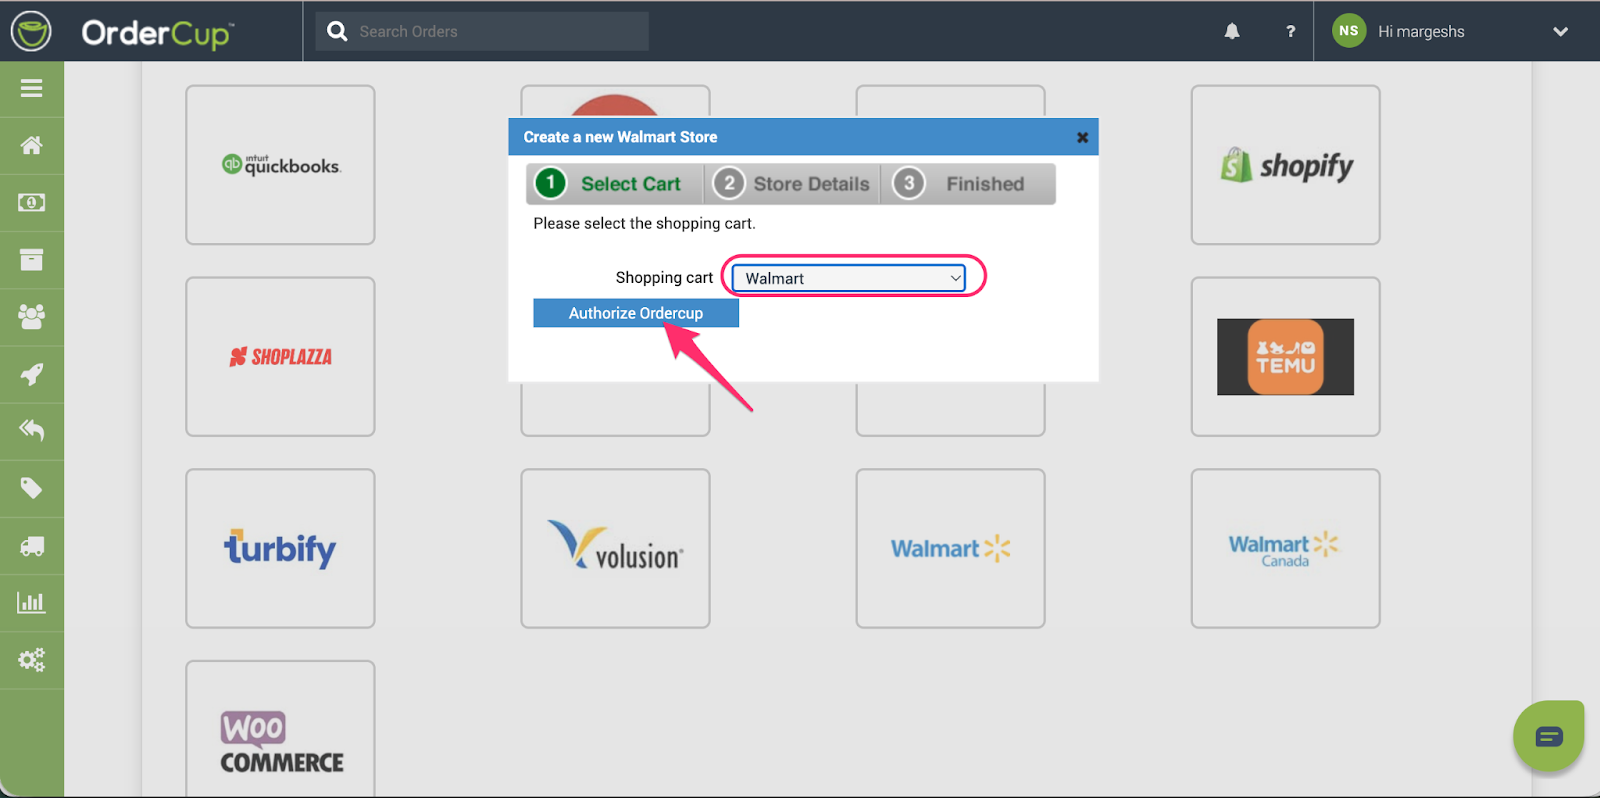Choose the Walmart integration tile
Image resolution: width=1600 pixels, height=798 pixels.
coord(950,549)
